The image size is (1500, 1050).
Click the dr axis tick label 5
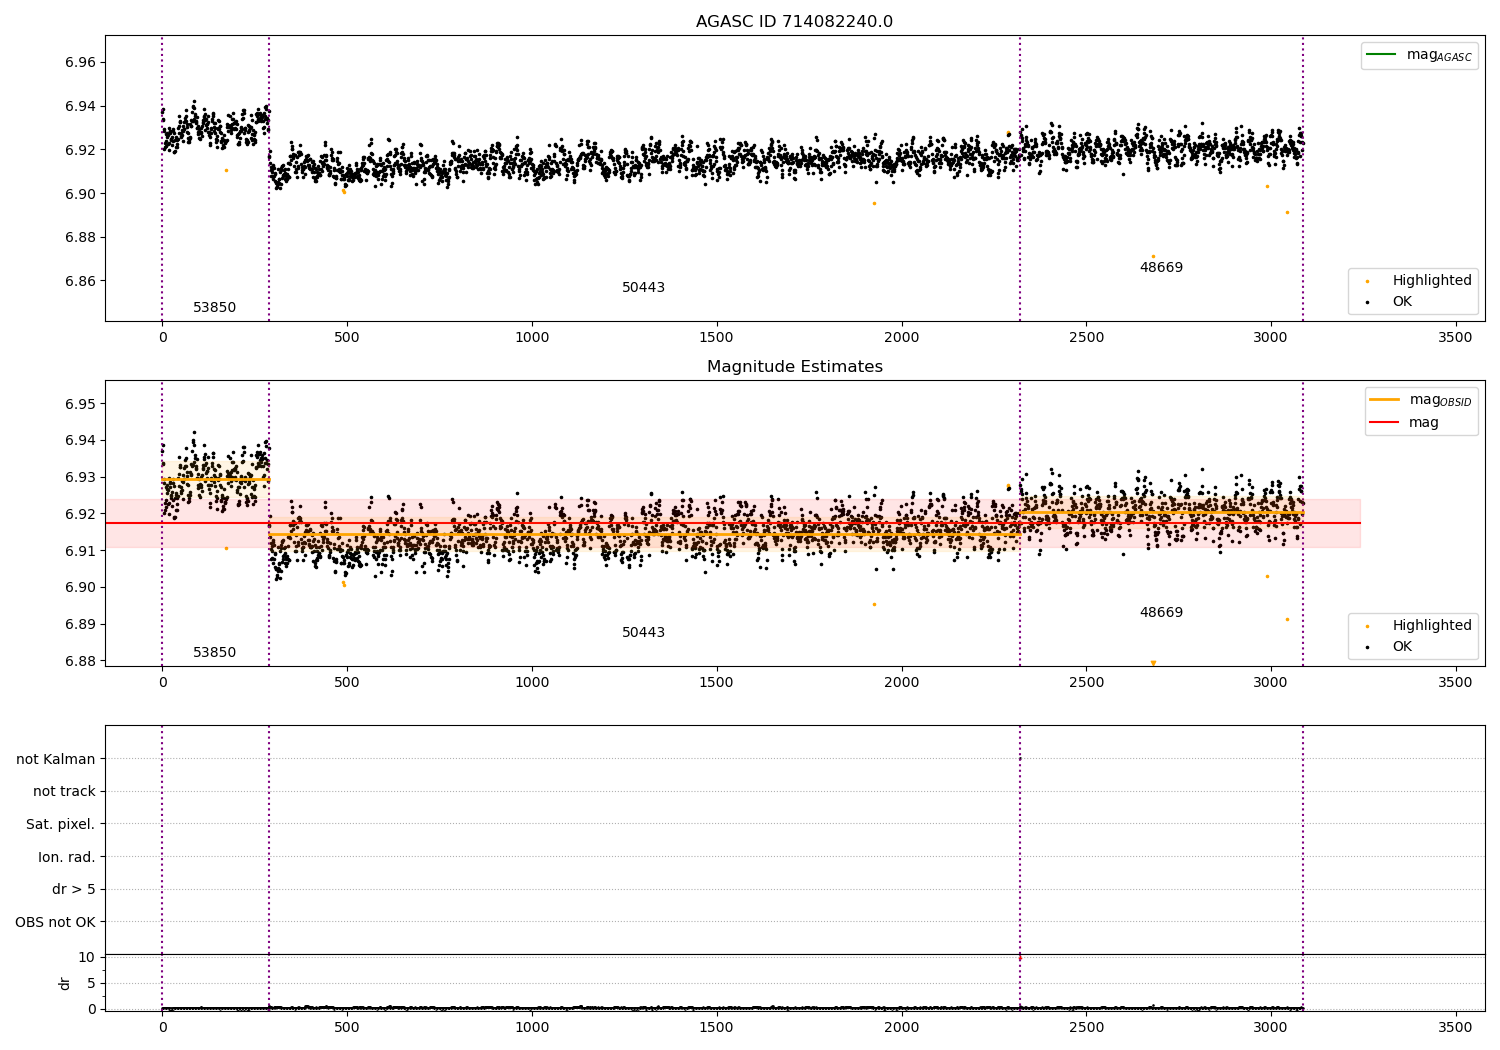point(91,983)
